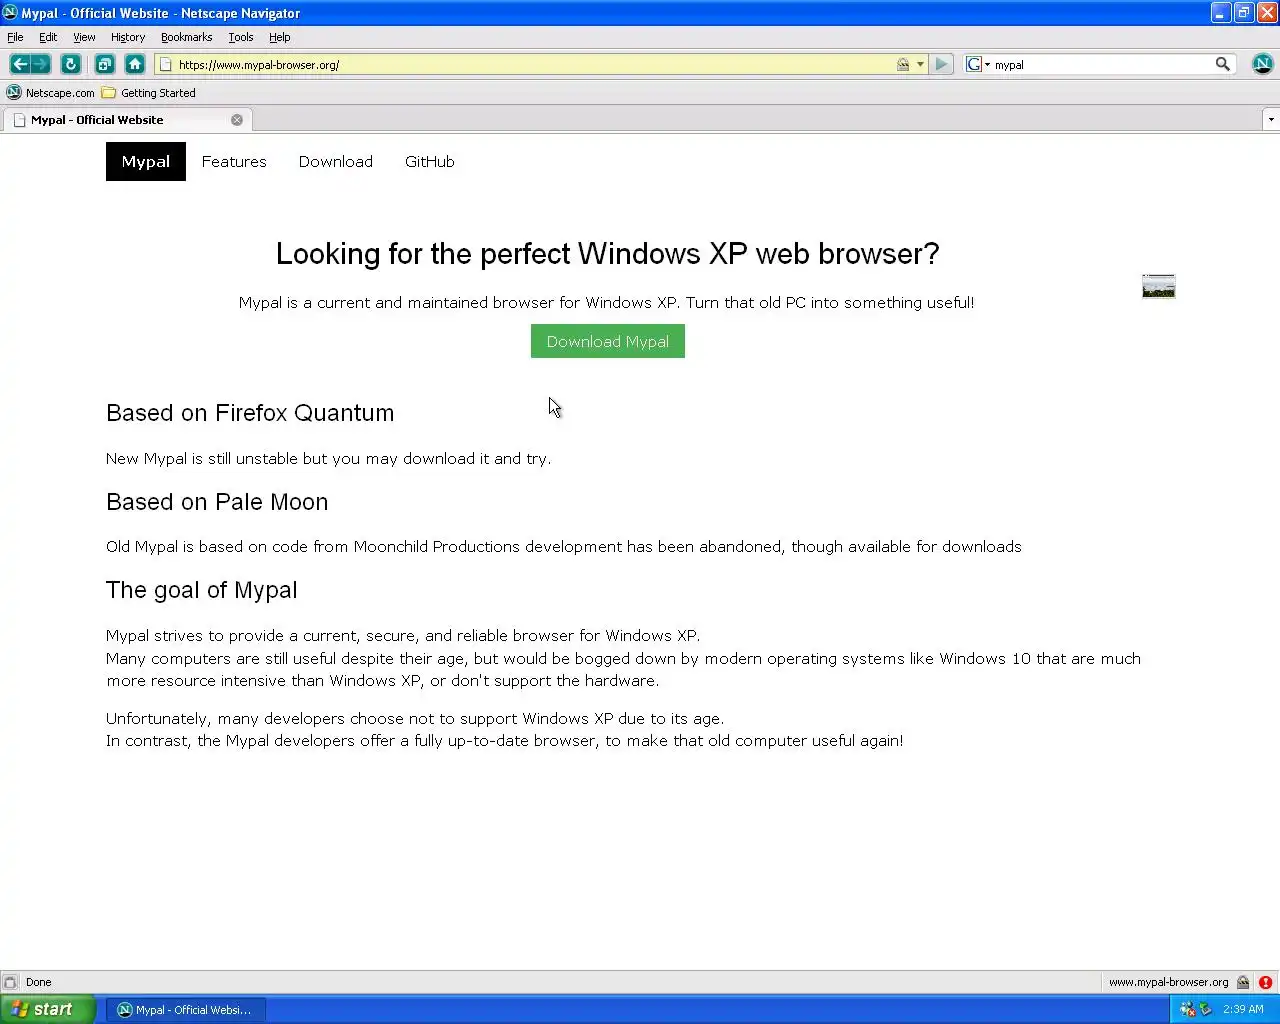Click the Netscape icon in the title bar

[x=10, y=13]
